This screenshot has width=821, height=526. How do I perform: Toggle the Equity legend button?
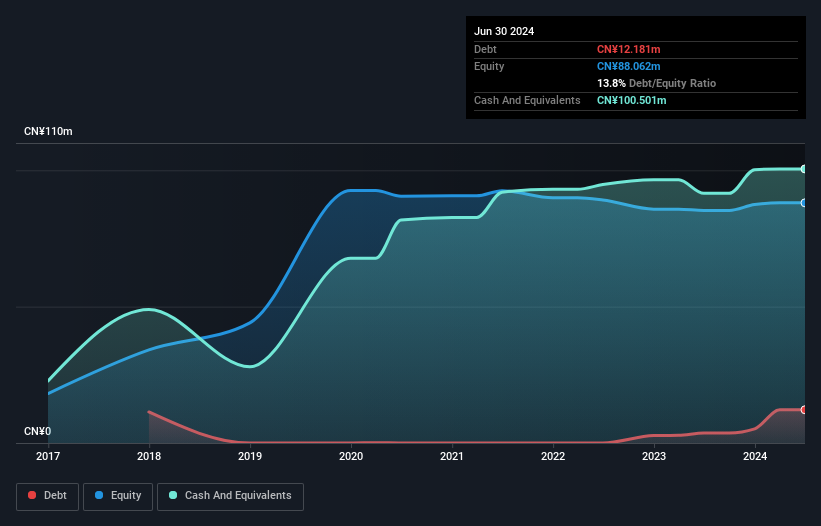tap(118, 496)
